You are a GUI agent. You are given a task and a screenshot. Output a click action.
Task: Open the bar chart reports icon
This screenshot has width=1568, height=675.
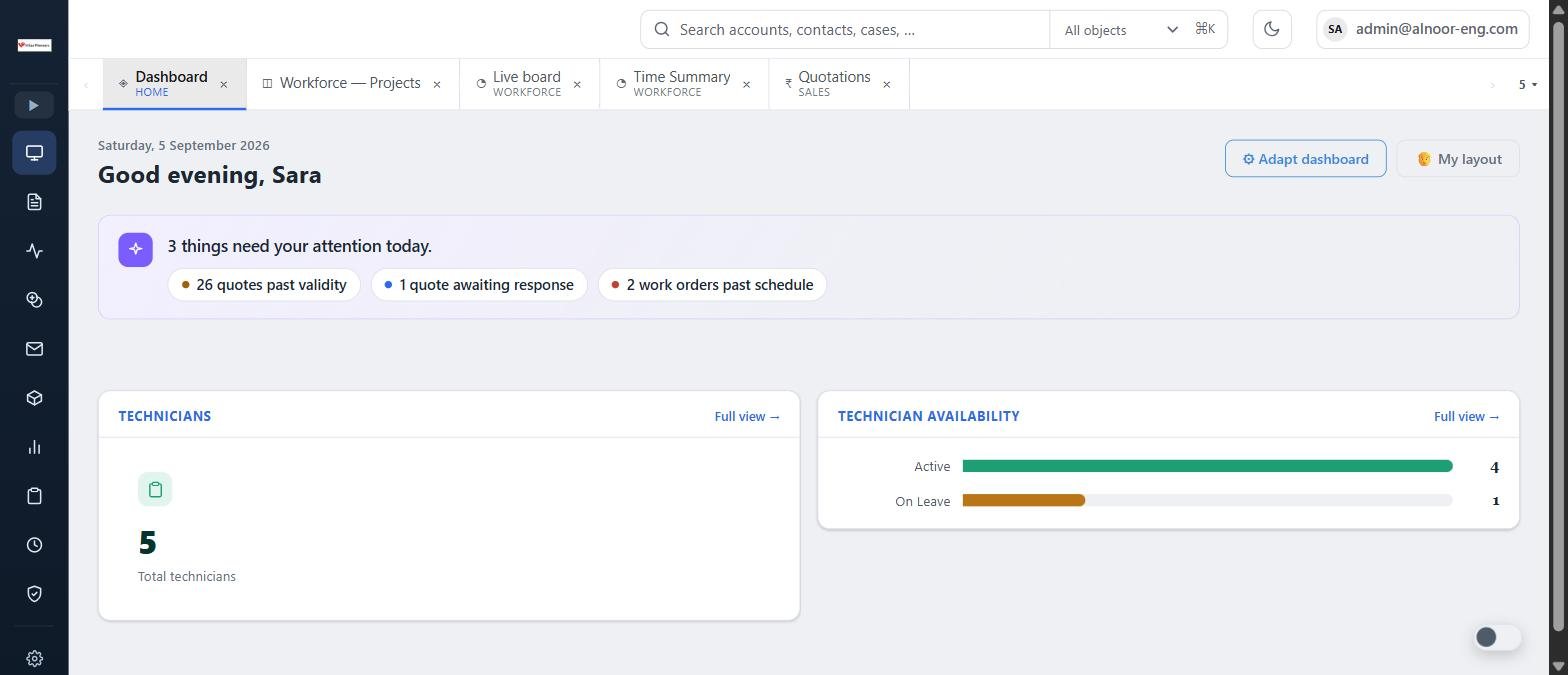[34, 447]
